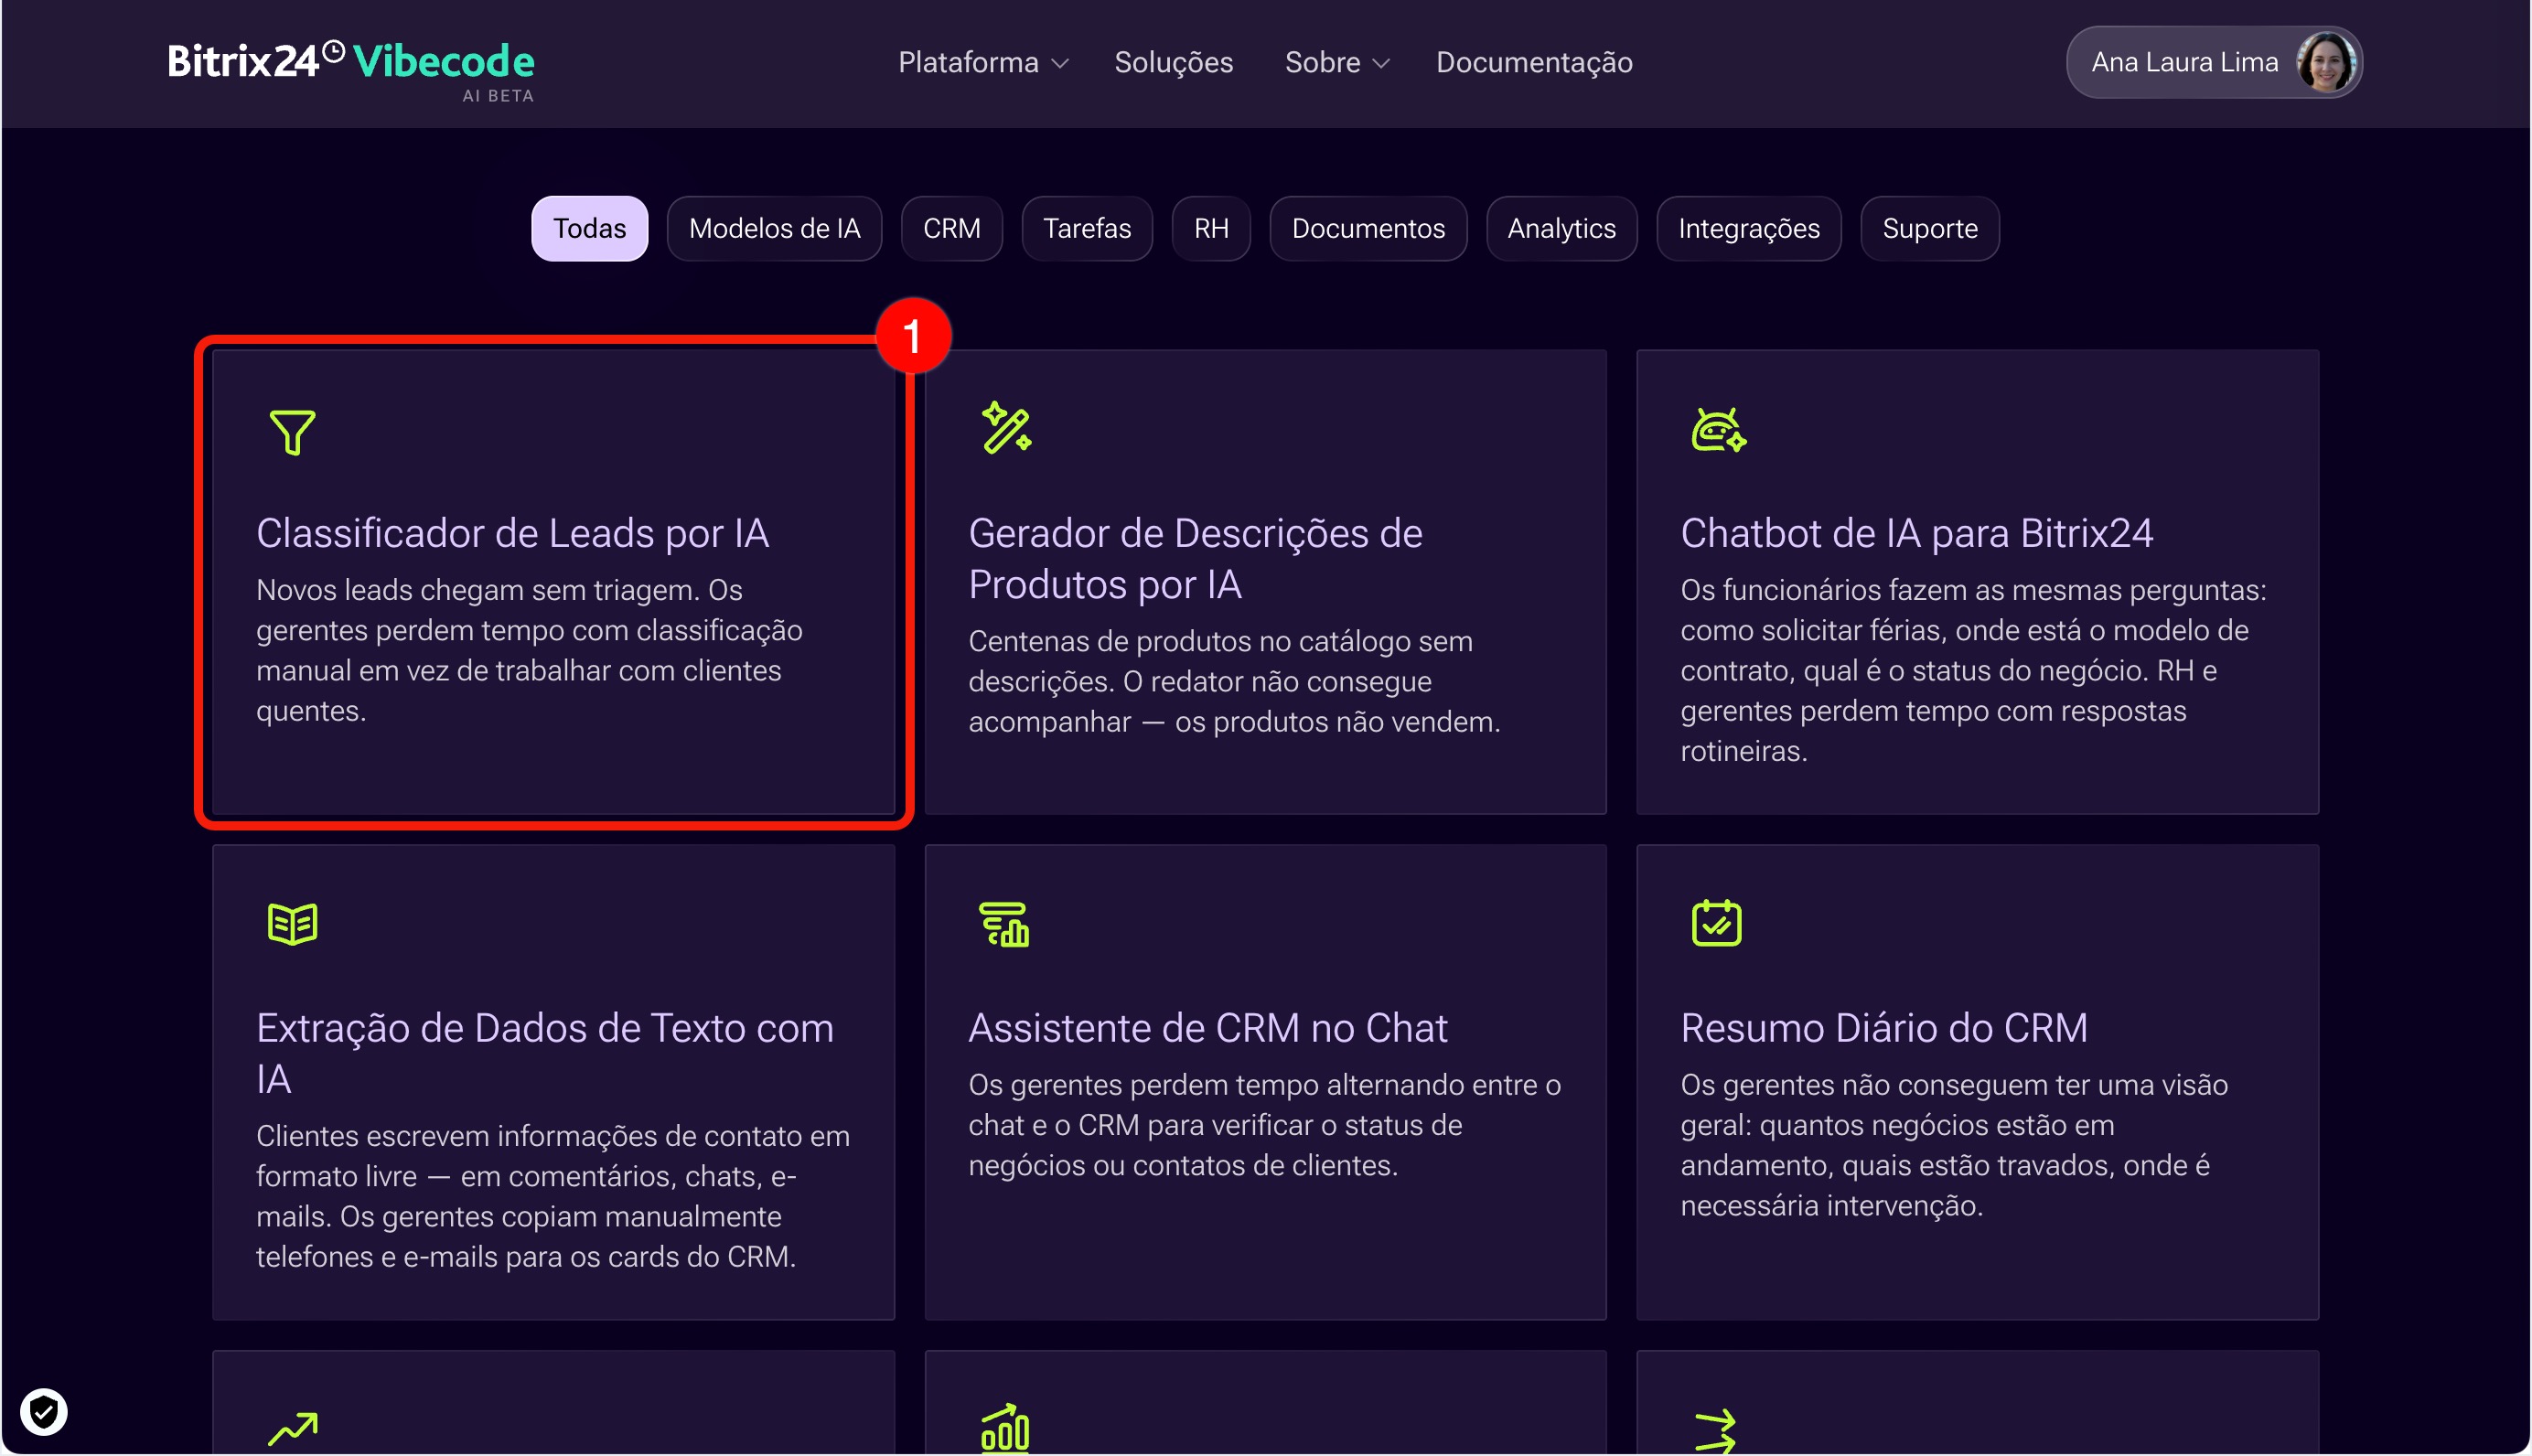Select the Todas filter chip
The image size is (2532, 1456).
[x=589, y=228]
